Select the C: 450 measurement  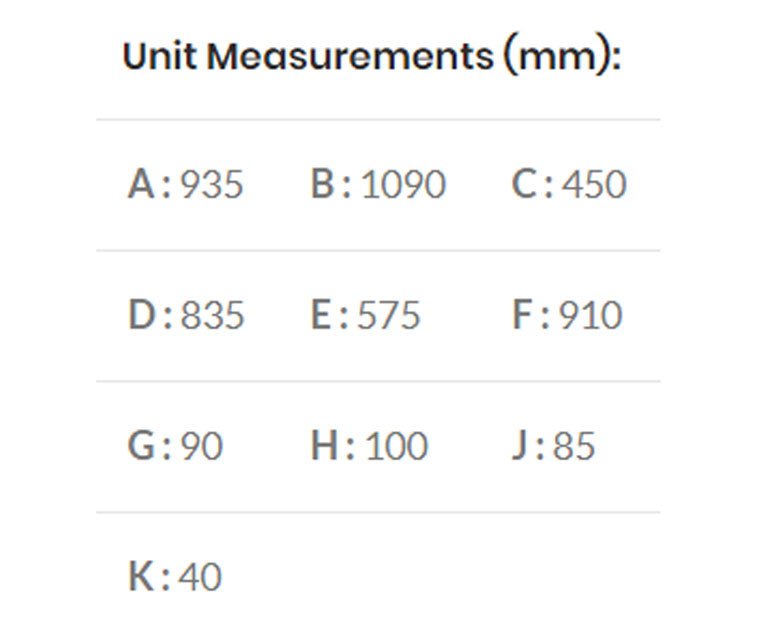tap(569, 185)
